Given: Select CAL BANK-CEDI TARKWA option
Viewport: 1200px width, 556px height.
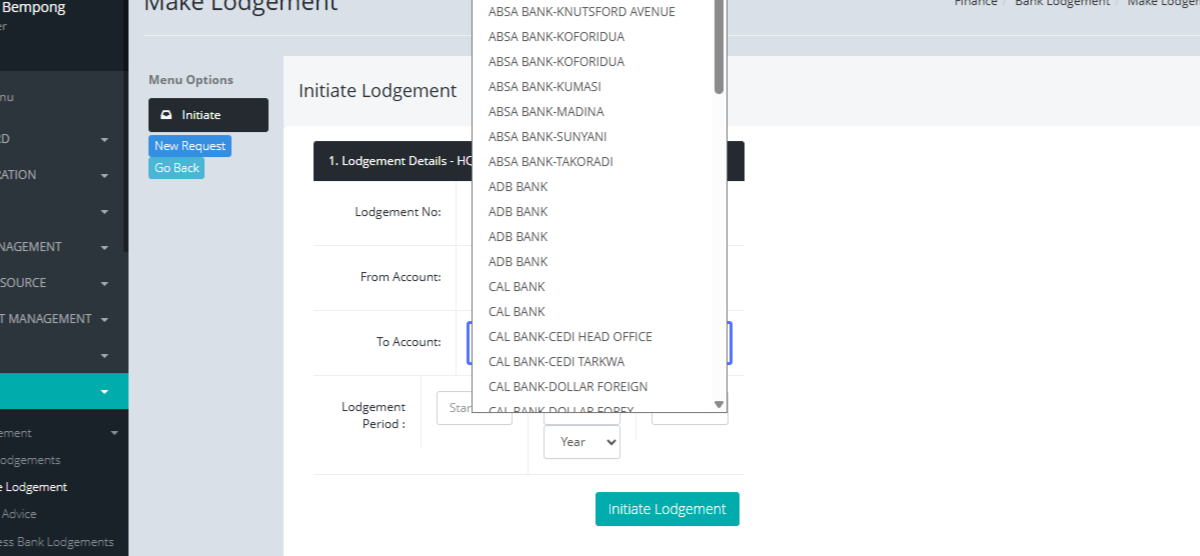Looking at the screenshot, I should coord(556,362).
